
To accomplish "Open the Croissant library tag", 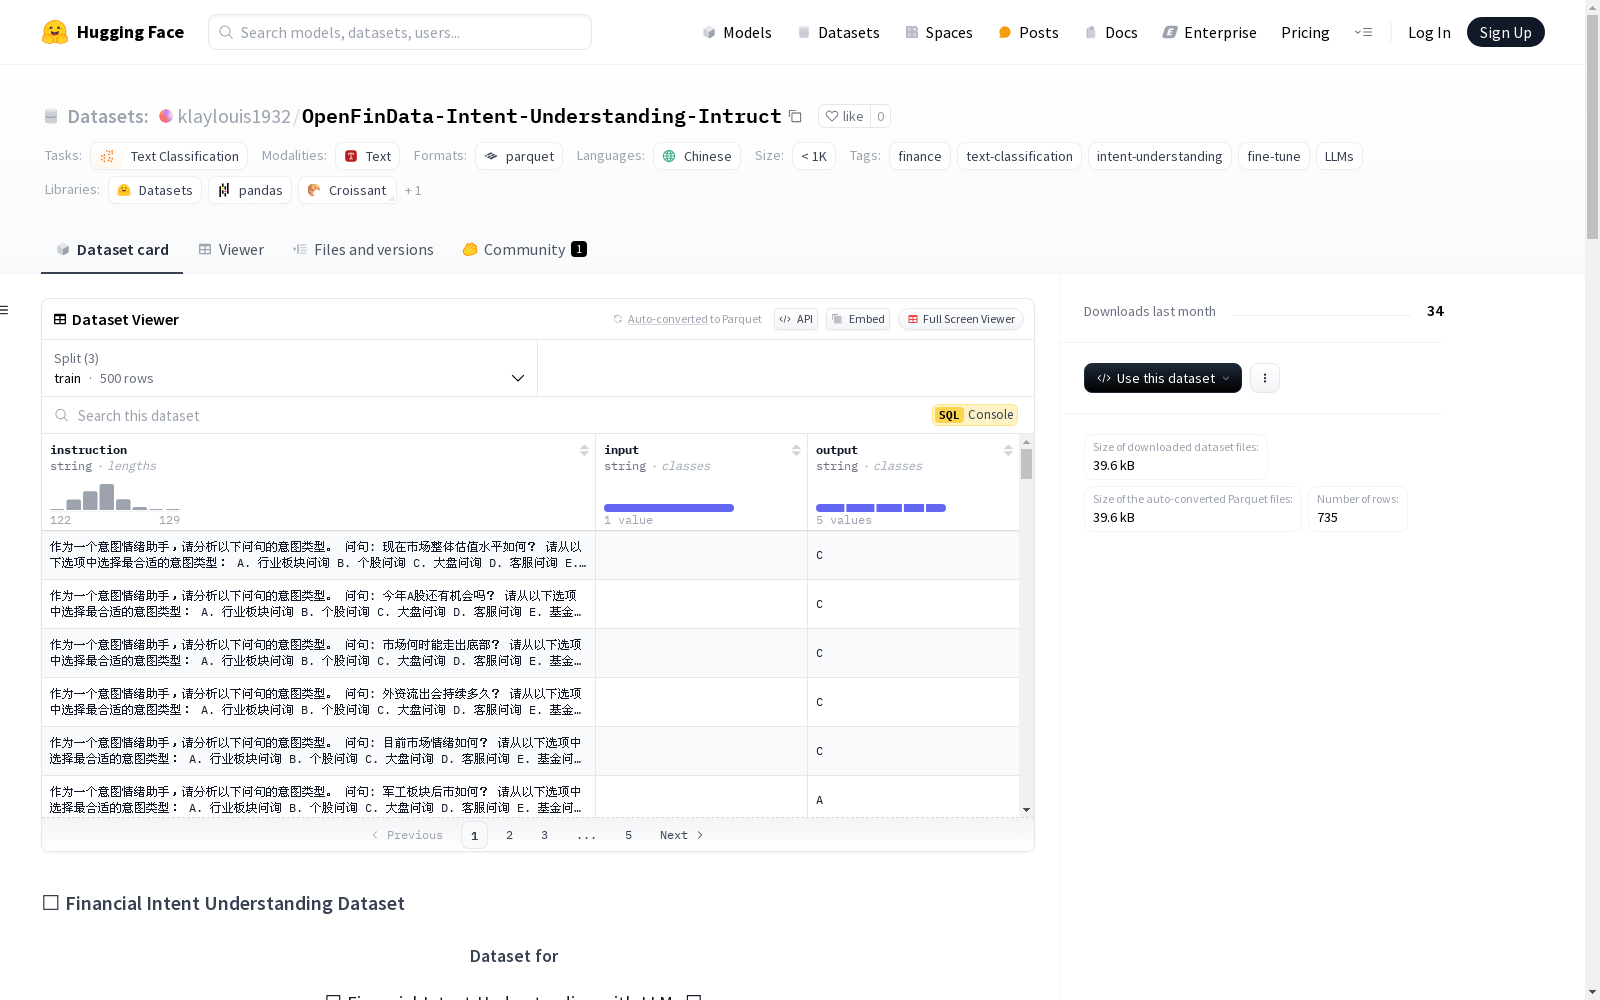I will (347, 190).
